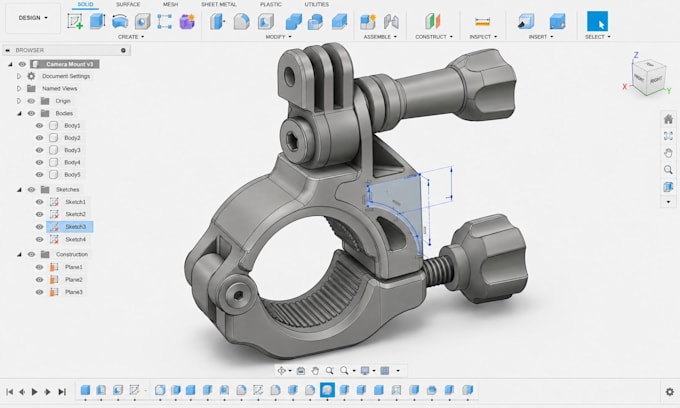This screenshot has width=680, height=408.
Task: Open the MODIFY dropdown menu
Action: [x=278, y=37]
